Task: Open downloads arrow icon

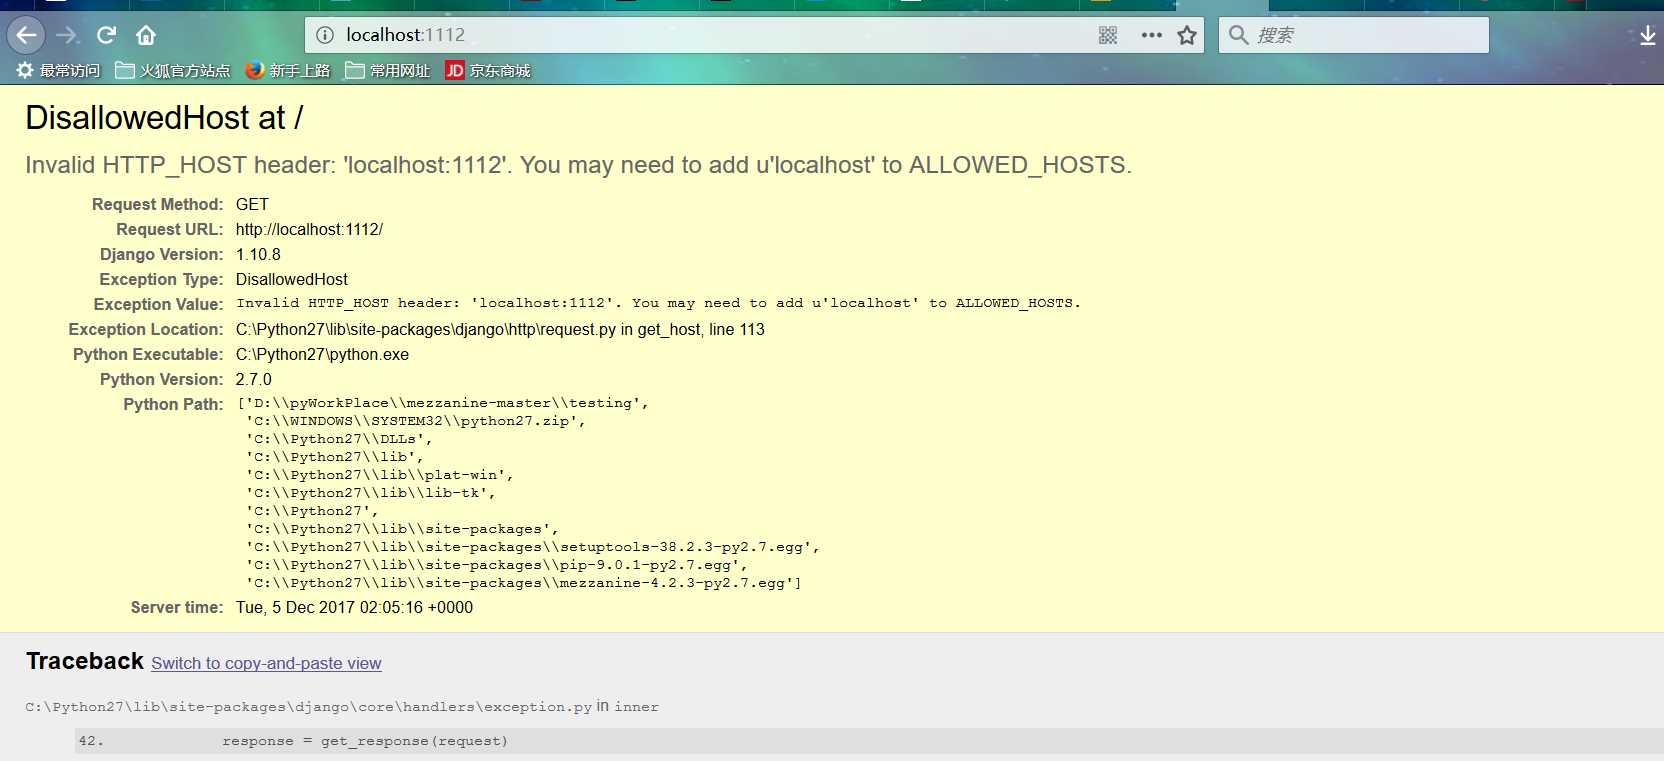Action: pos(1647,36)
